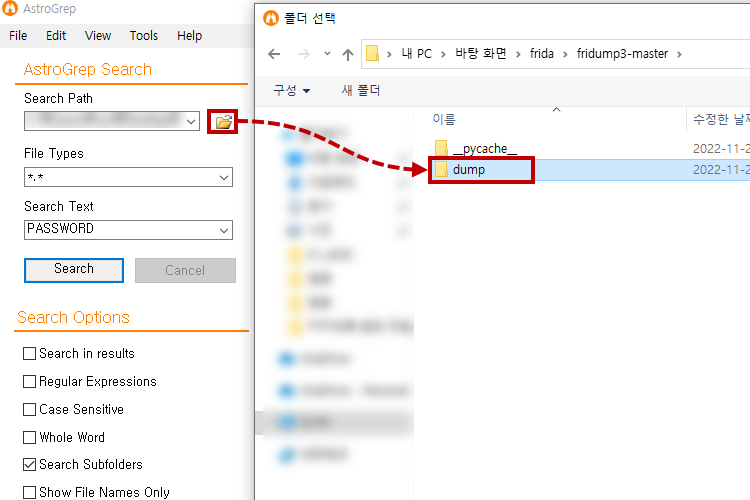The image size is (750, 500).
Task: Go up one folder level with the up arrow
Action: (x=348, y=55)
